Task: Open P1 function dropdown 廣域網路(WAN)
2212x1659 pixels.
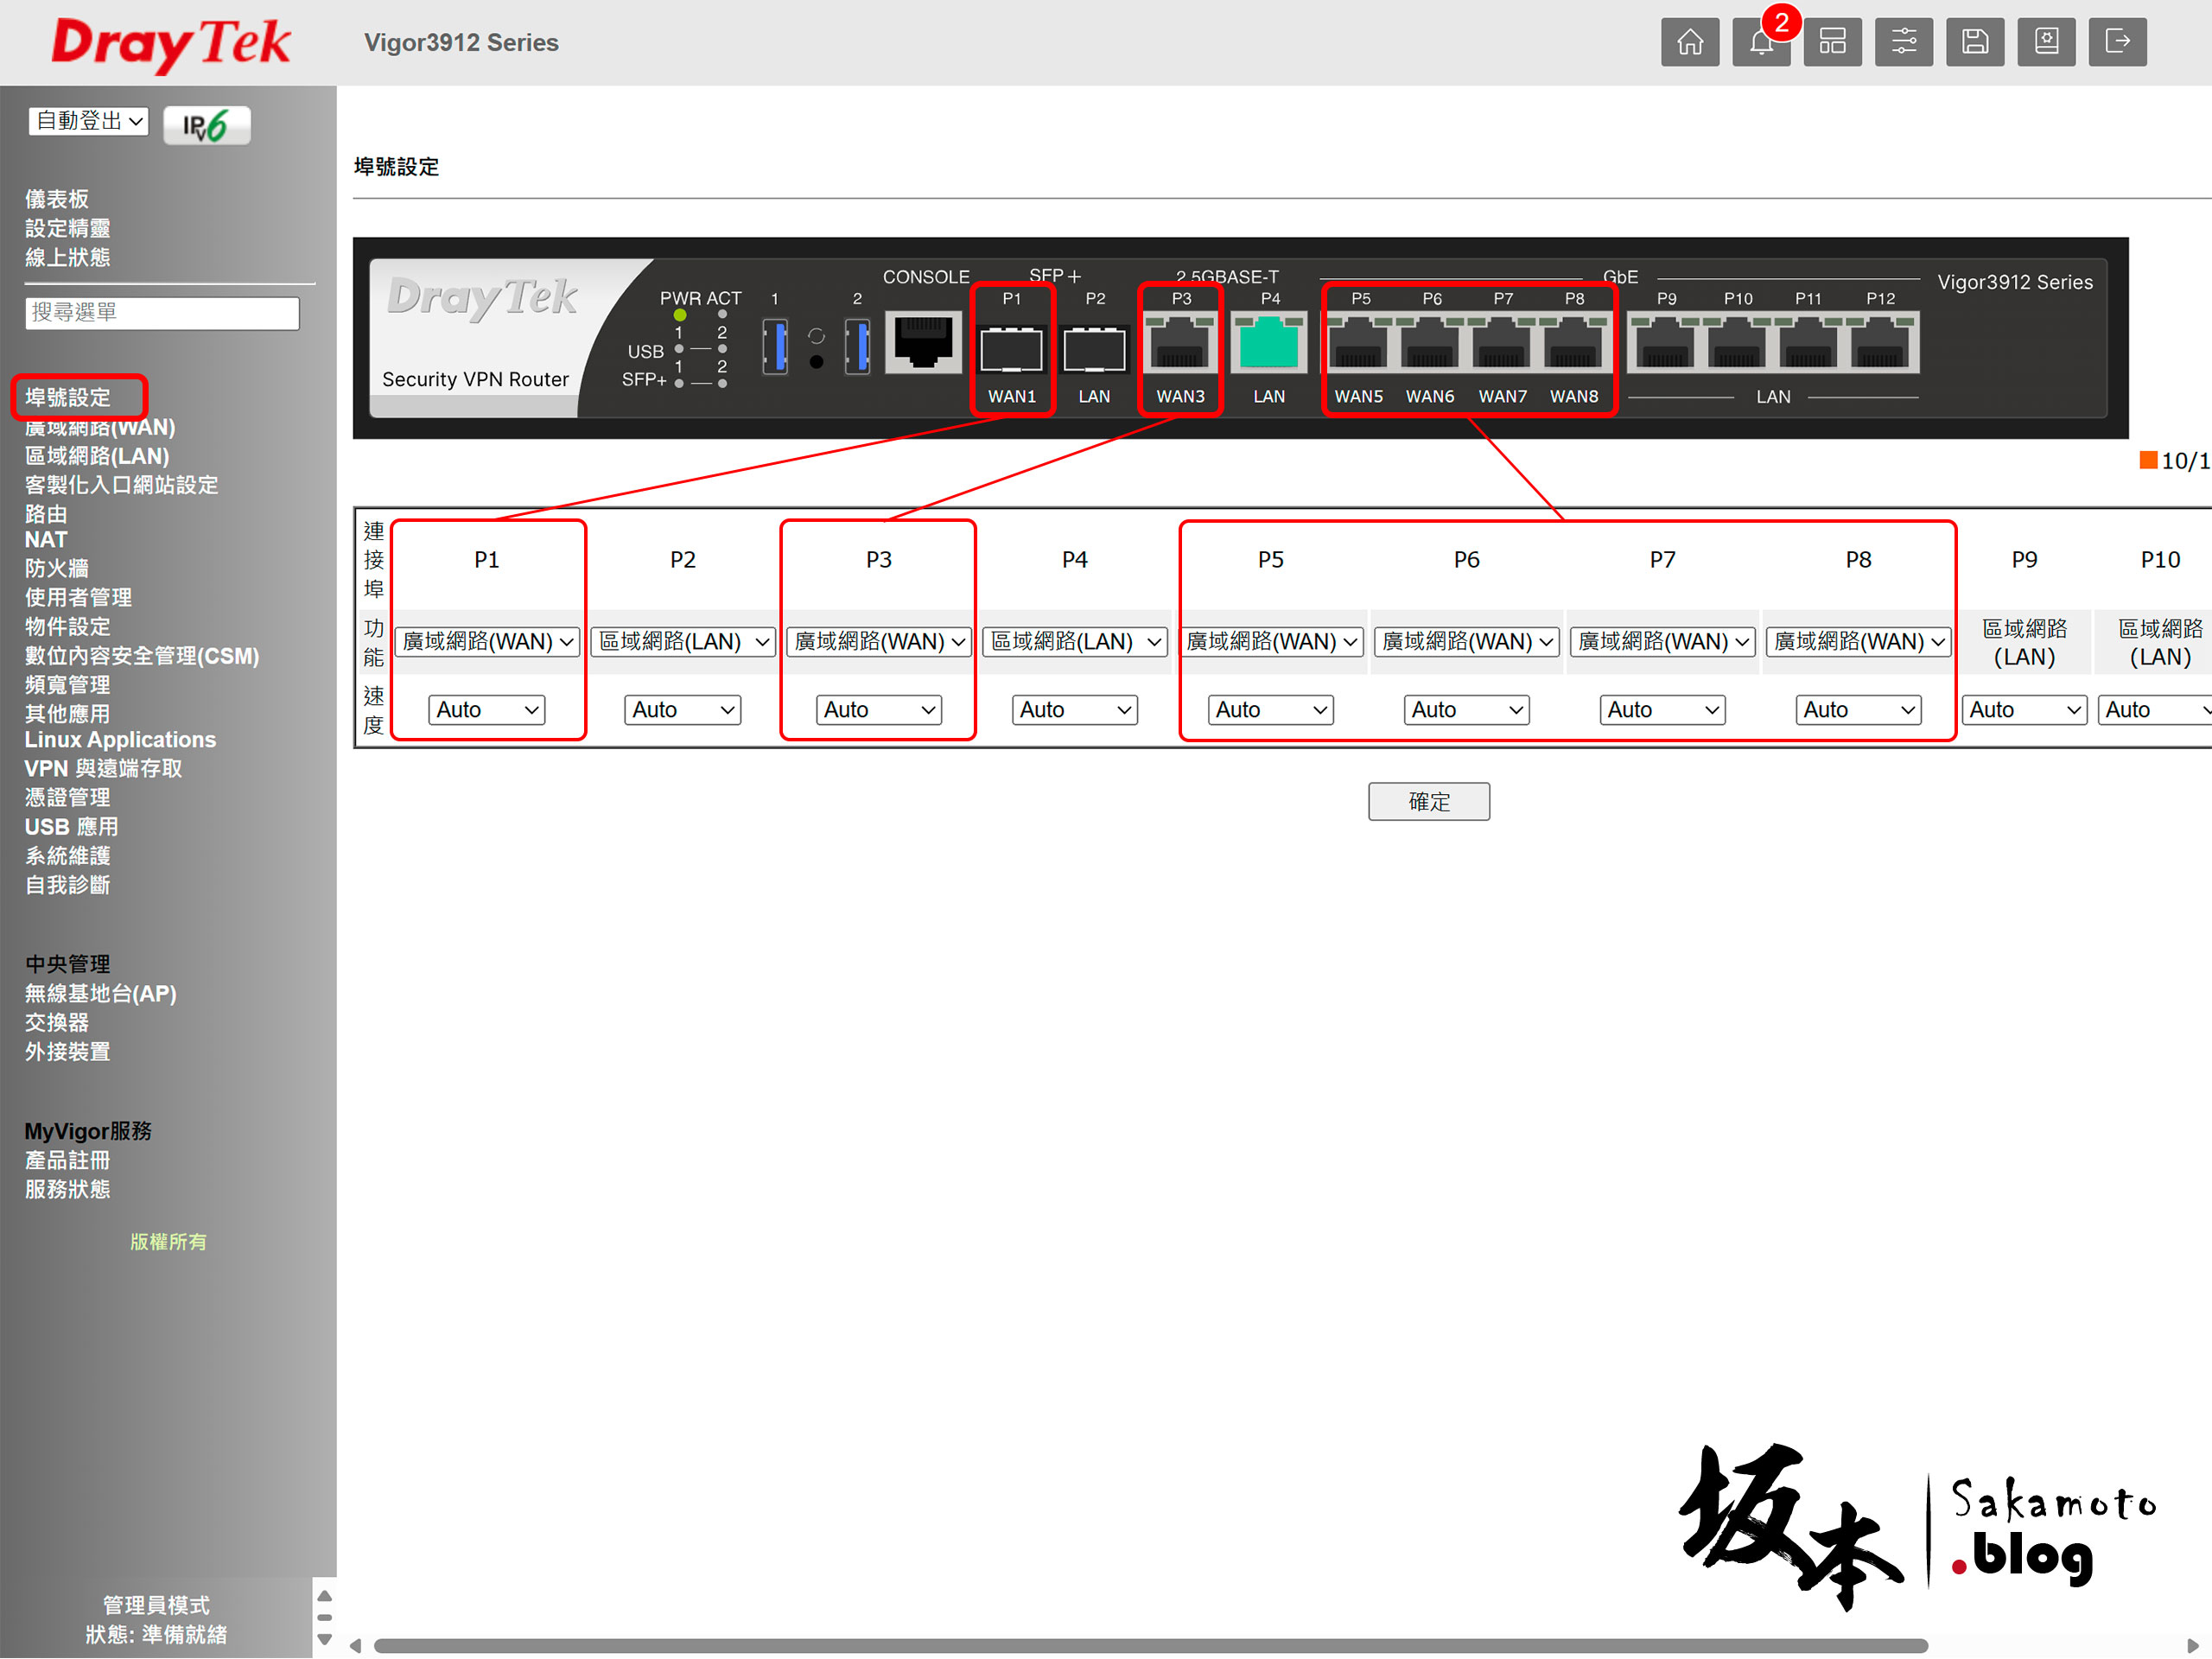Action: 487,641
